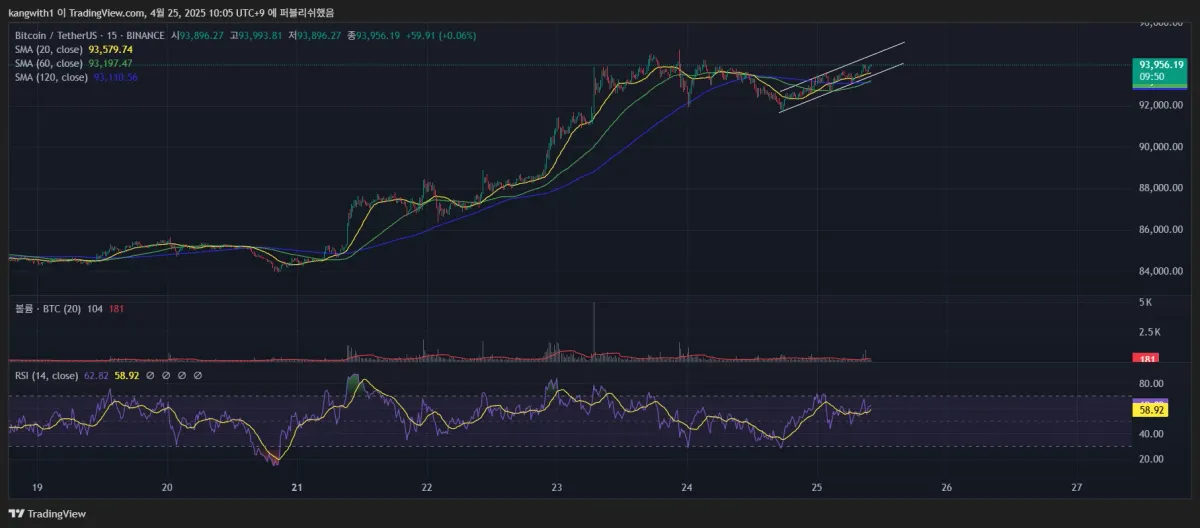Click the yellow SMA 20 value 93,579.74

point(111,49)
